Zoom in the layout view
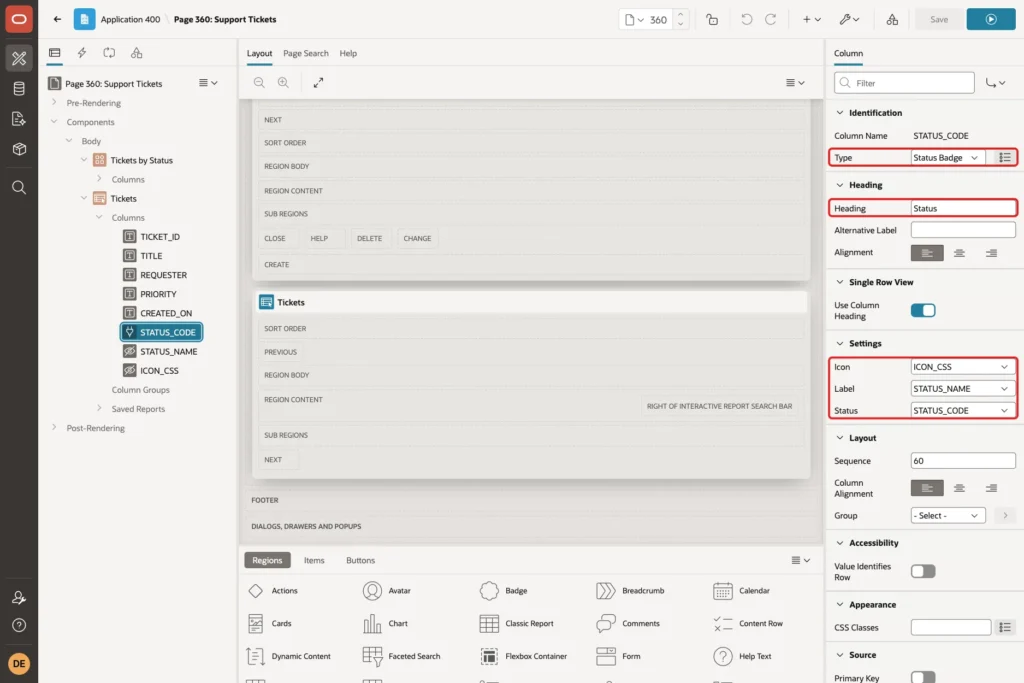 pos(283,82)
